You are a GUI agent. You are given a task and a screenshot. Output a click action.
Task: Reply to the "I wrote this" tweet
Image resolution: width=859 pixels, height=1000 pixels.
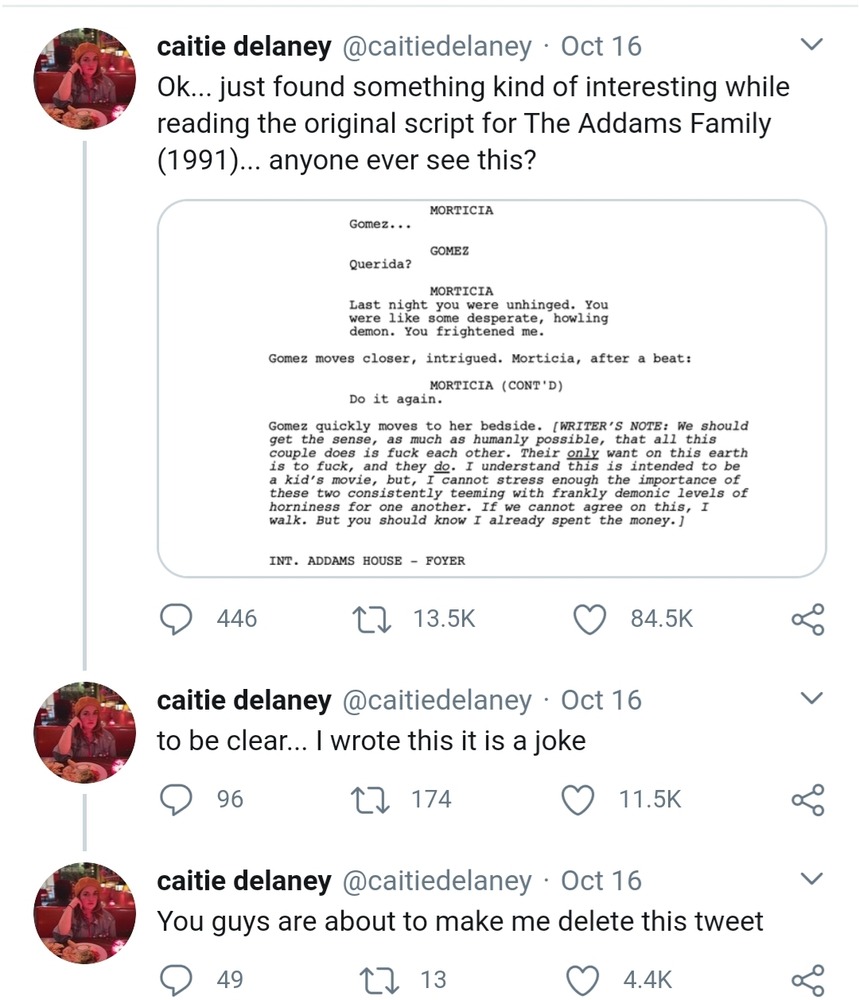[178, 799]
